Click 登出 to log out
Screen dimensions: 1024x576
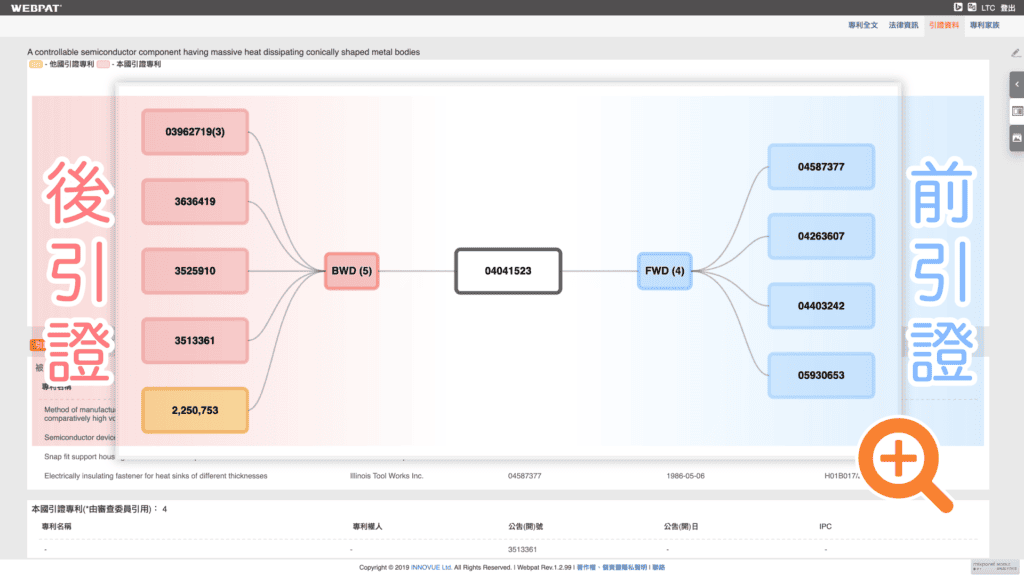tap(1007, 8)
